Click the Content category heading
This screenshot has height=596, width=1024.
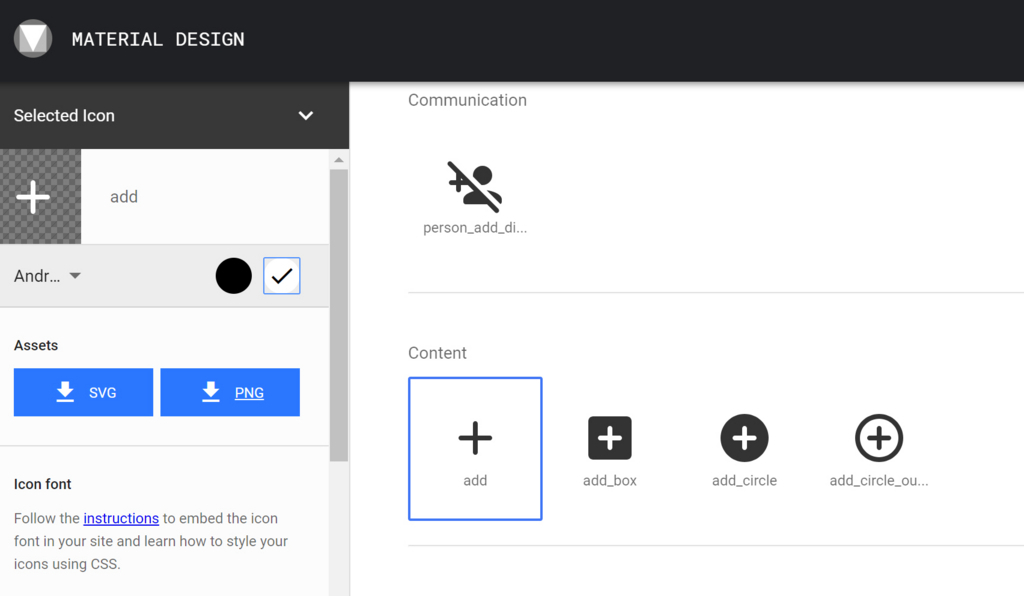438,353
